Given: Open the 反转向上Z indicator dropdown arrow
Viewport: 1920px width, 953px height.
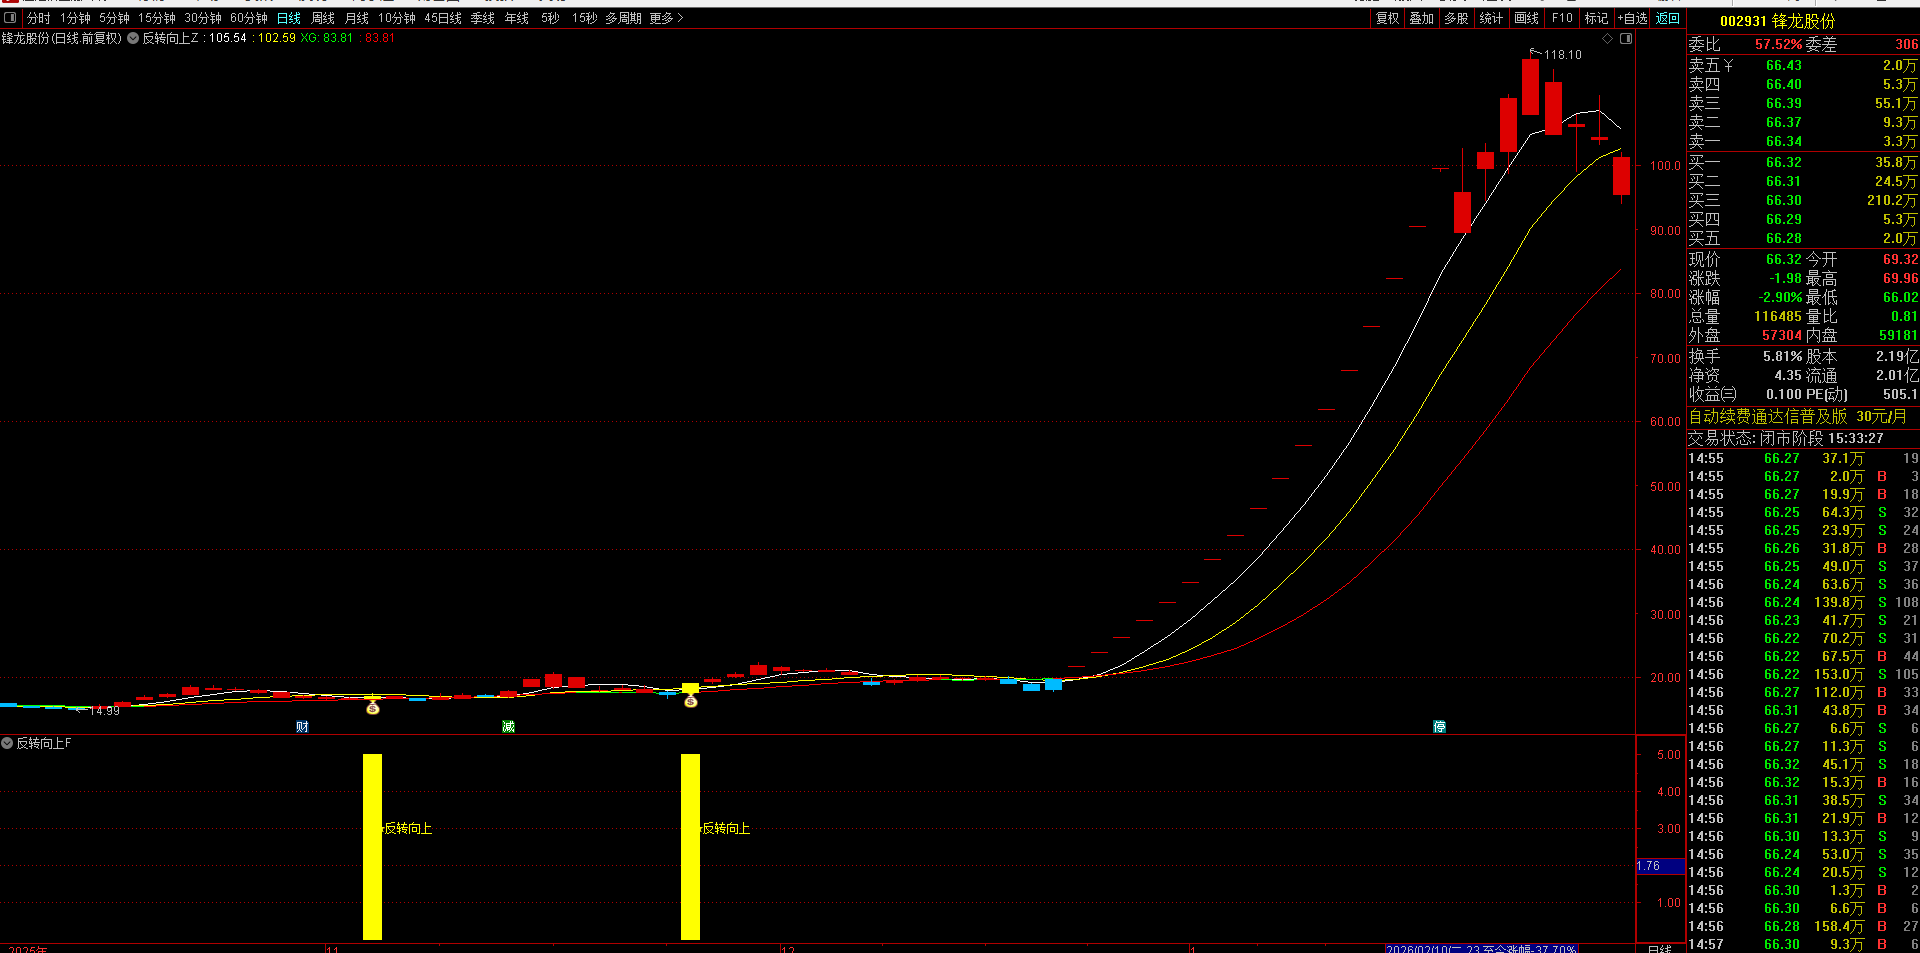Looking at the screenshot, I should point(133,38).
